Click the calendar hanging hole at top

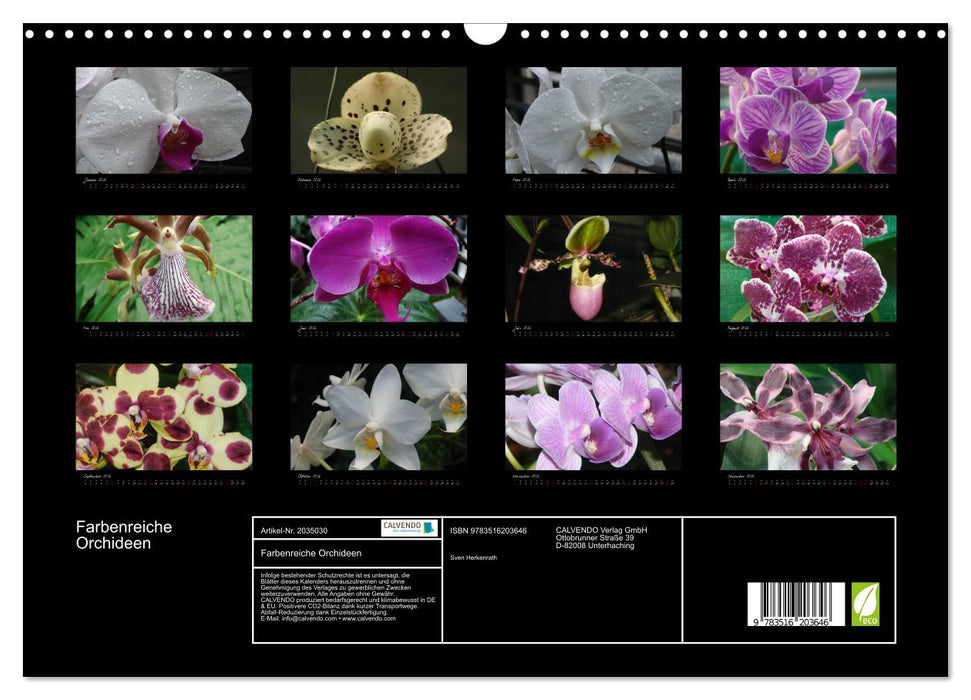click(x=485, y=33)
